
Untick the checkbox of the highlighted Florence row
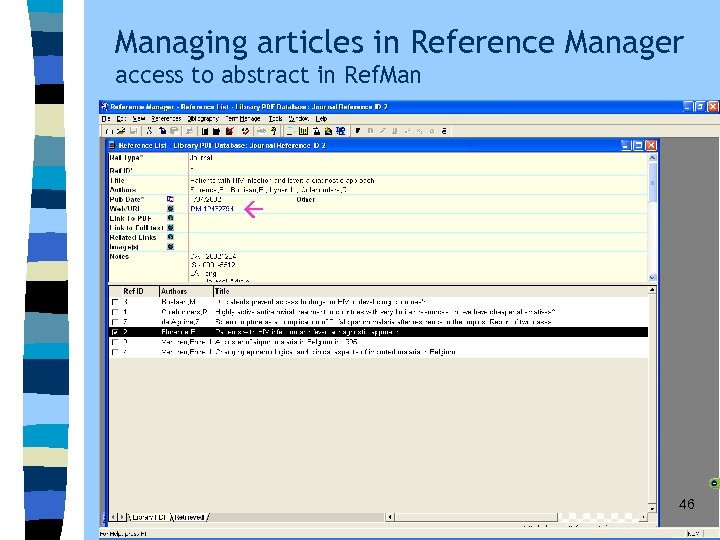coord(115,332)
